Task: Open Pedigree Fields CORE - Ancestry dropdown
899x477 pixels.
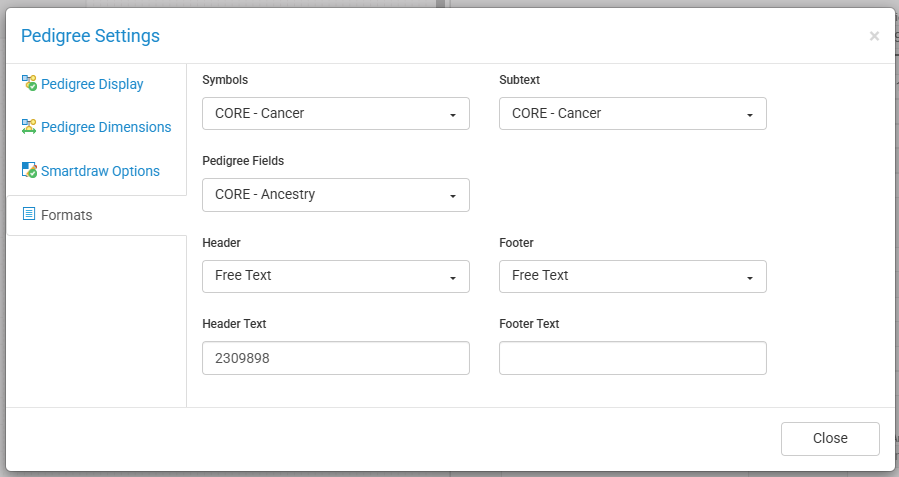Action: [335, 195]
